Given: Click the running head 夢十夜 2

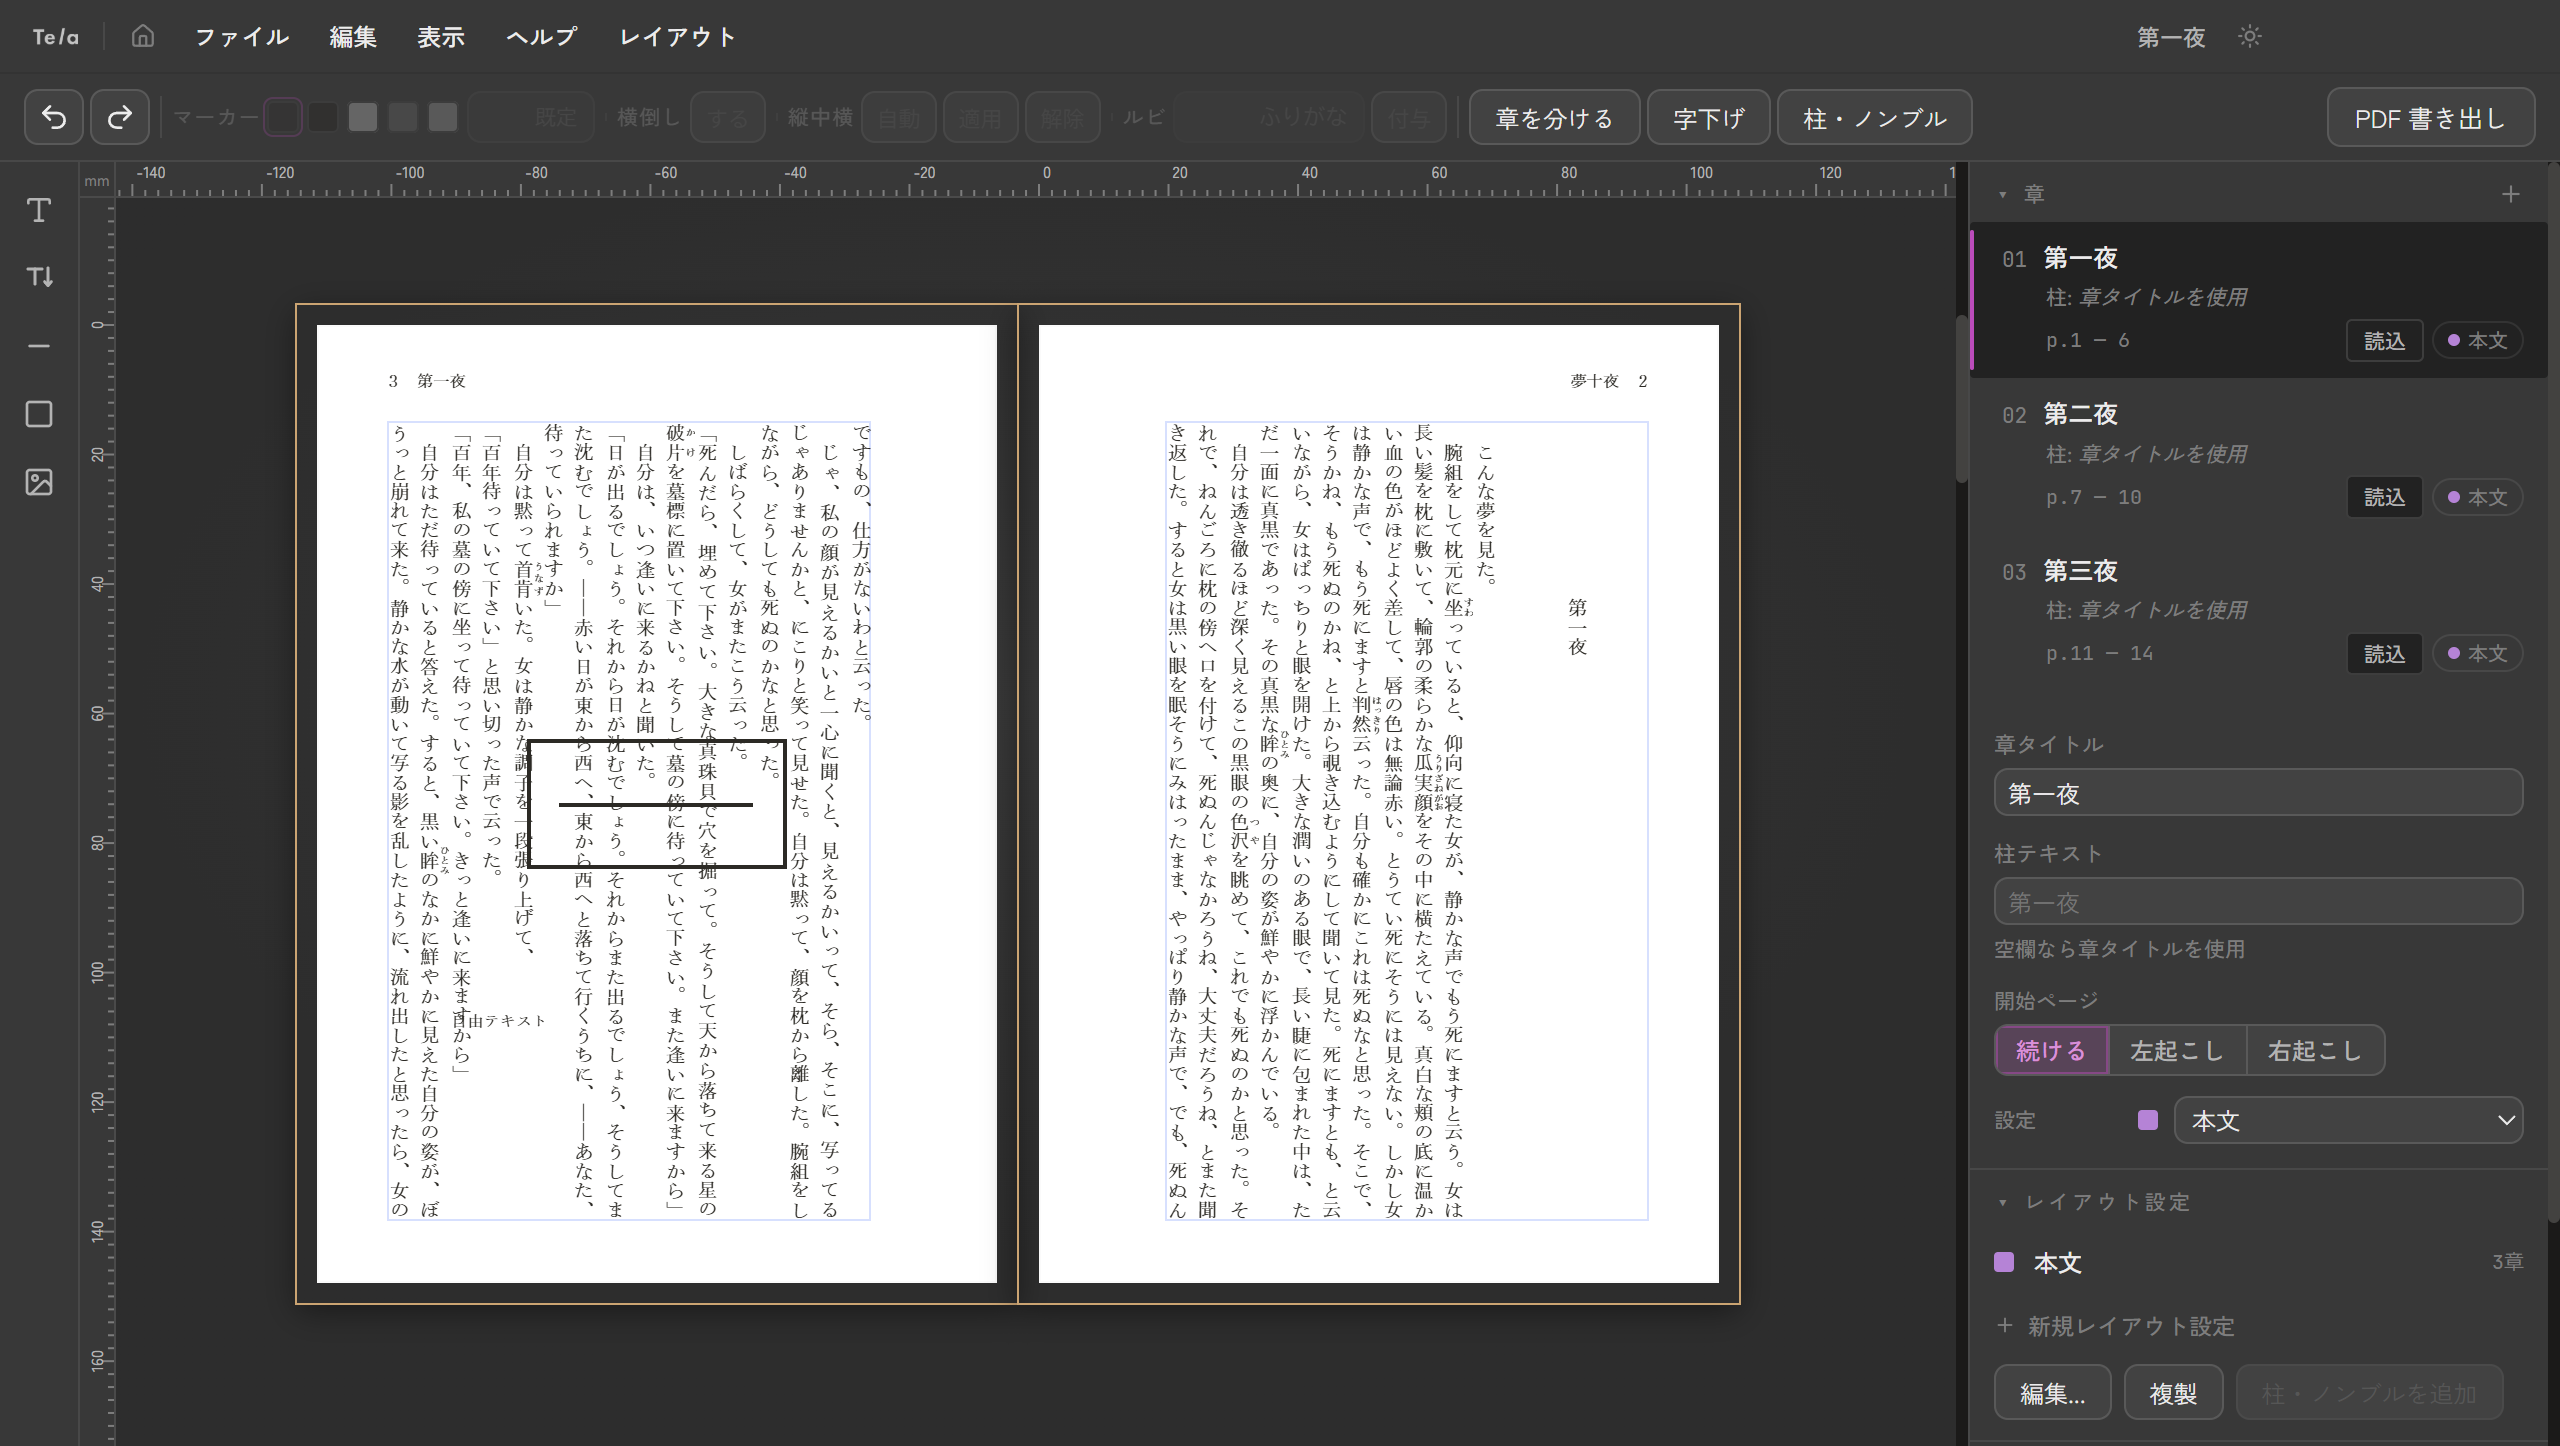Looking at the screenshot, I should [x=1608, y=381].
